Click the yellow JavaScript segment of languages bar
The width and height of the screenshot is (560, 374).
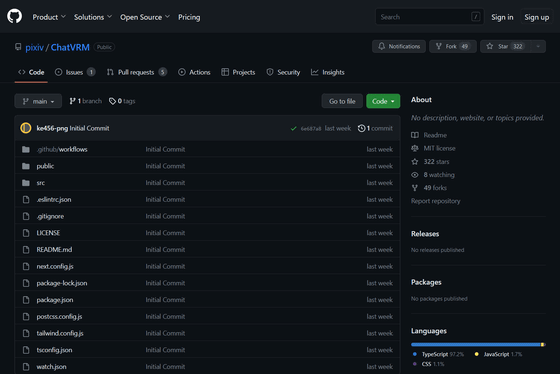pyautogui.click(x=542, y=345)
